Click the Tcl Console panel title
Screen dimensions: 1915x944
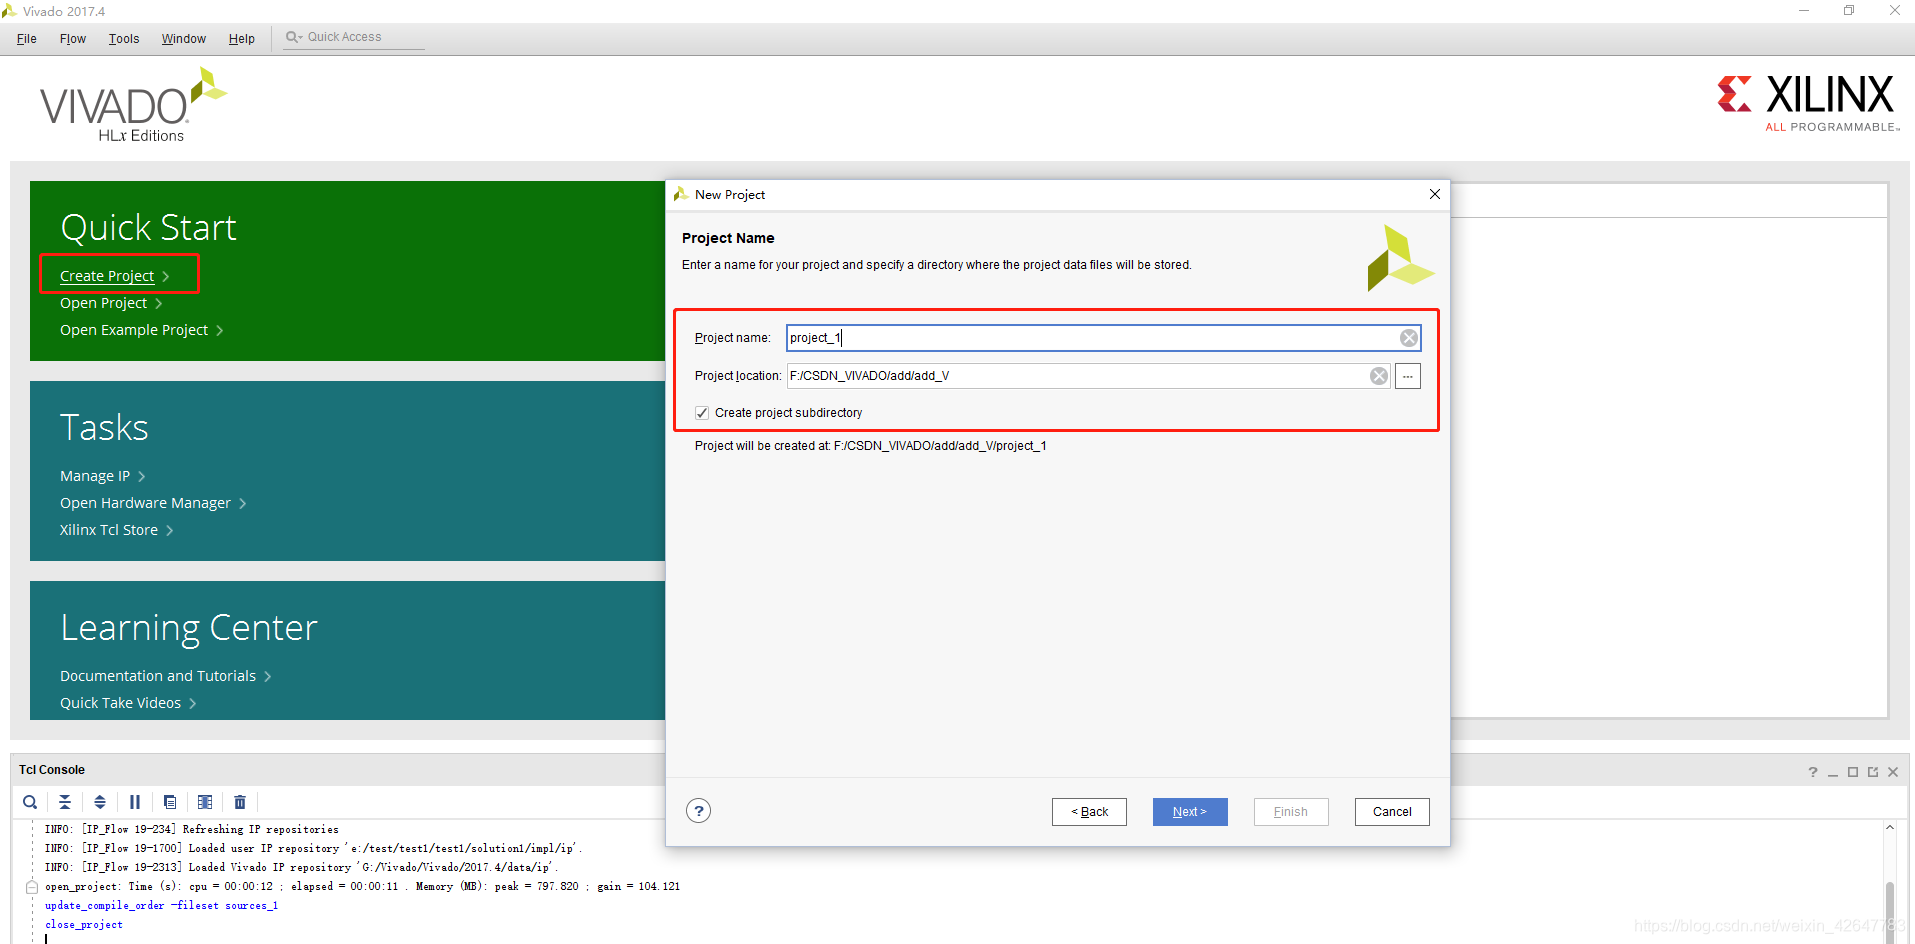click(x=52, y=770)
